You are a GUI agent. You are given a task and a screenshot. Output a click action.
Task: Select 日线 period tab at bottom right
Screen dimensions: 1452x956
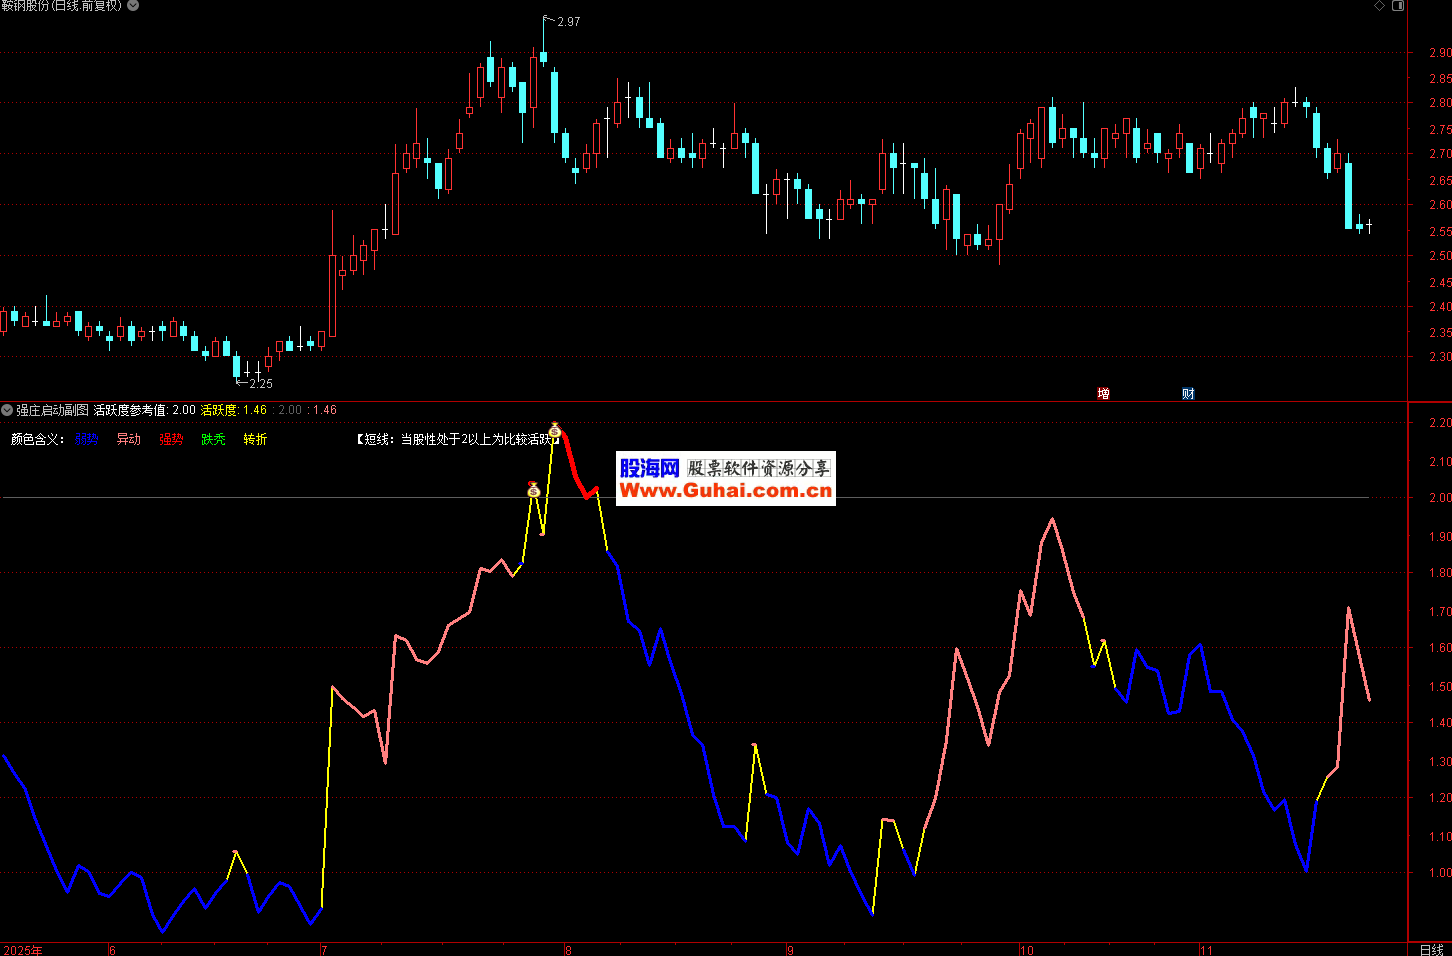tap(1431, 949)
